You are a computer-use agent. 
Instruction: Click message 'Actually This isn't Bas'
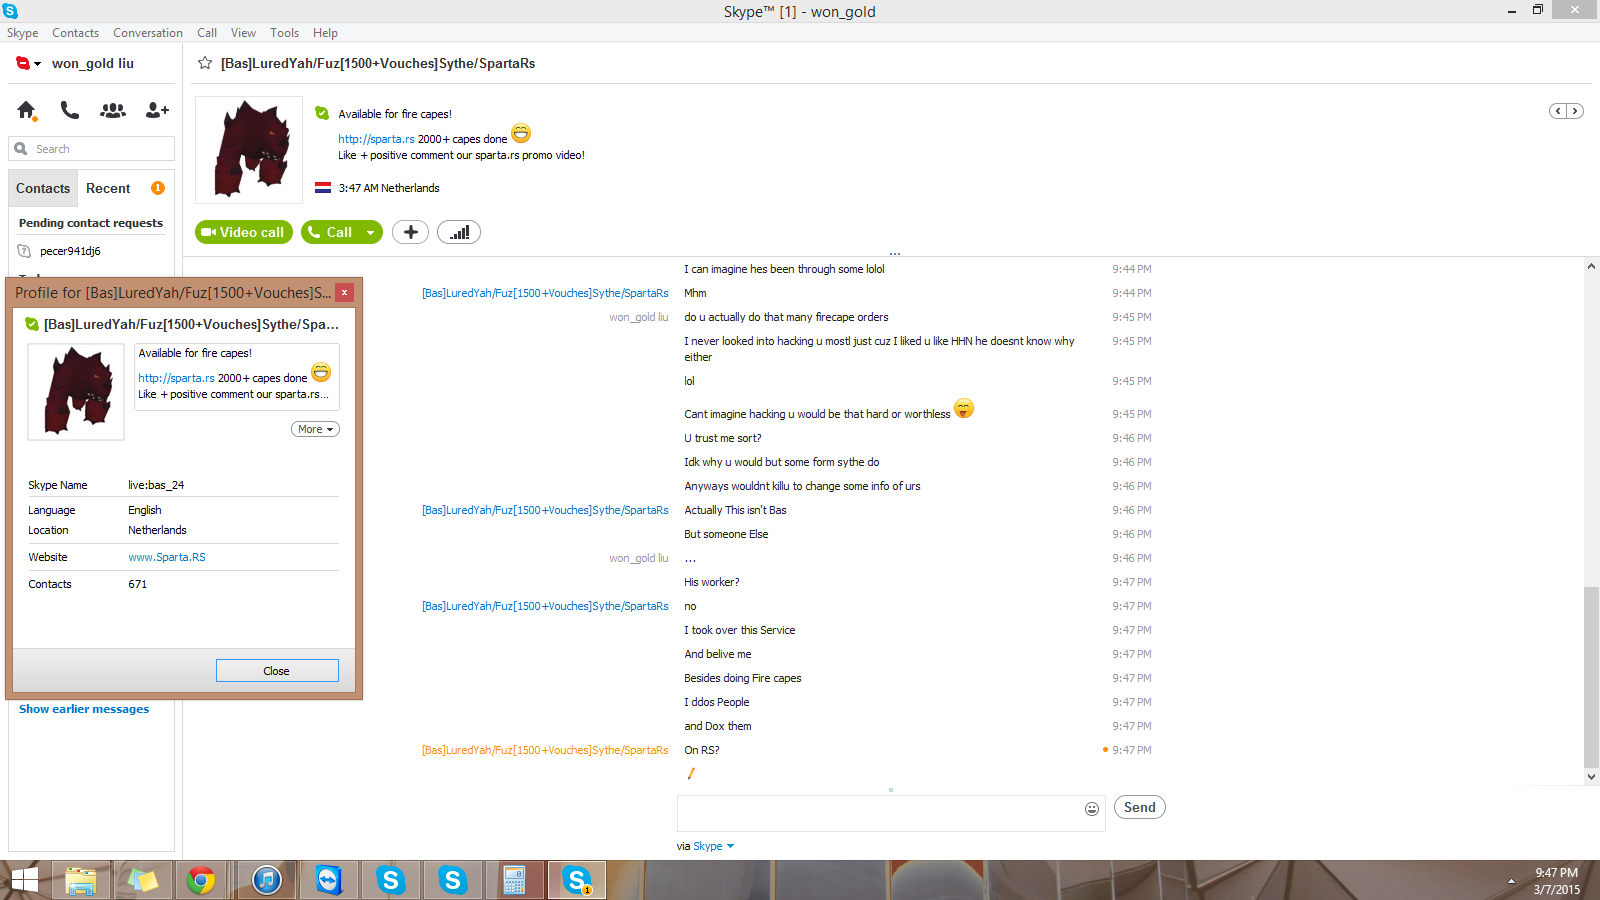[735, 510]
